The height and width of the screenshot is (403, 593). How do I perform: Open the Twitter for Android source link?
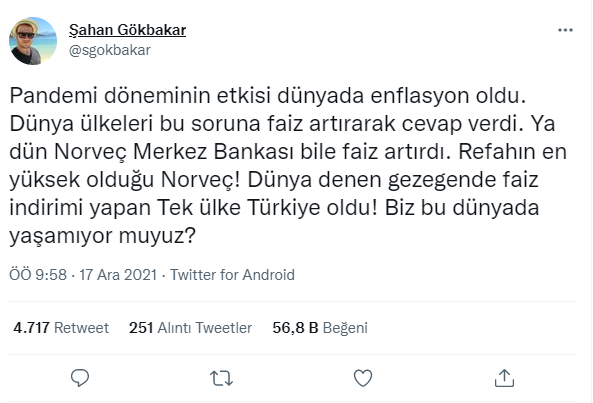232,274
